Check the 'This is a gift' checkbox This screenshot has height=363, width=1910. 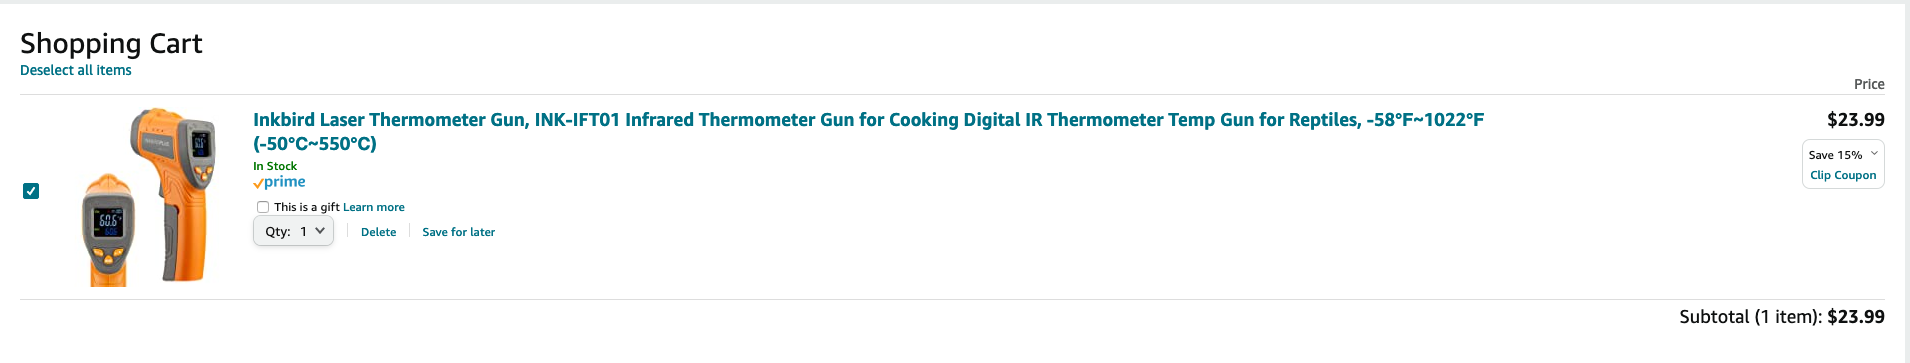[263, 207]
